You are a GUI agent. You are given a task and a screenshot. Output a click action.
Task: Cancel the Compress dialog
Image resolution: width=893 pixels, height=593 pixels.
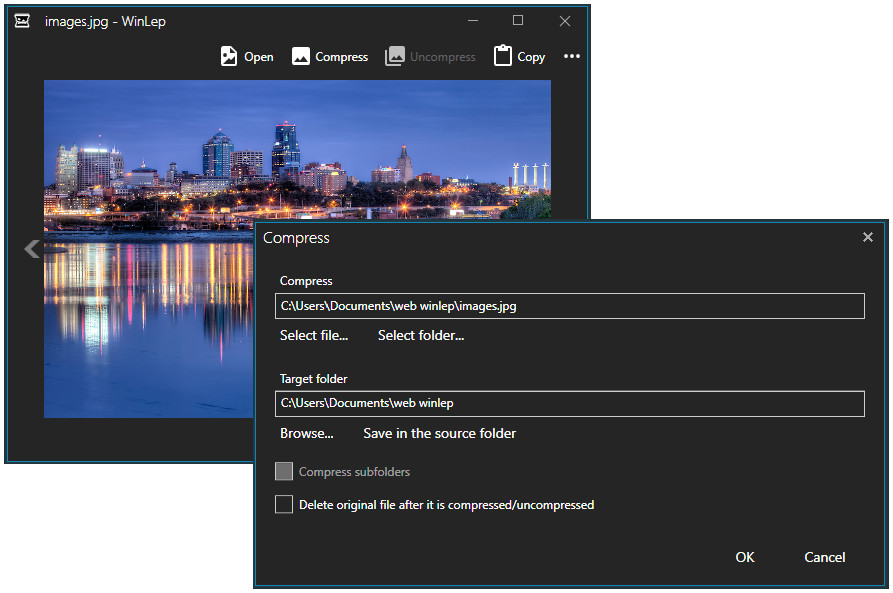click(824, 557)
